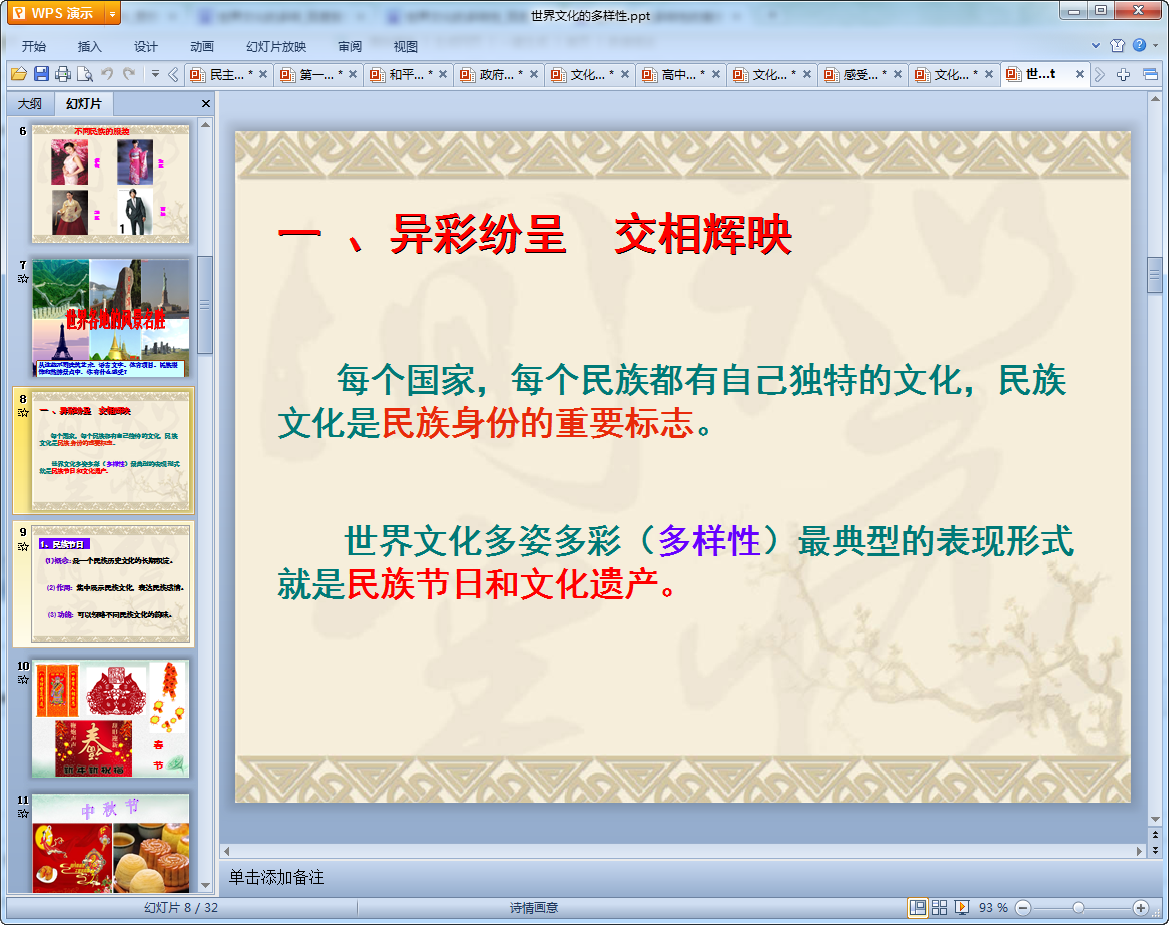Viewport: 1169px width, 925px height.
Task: Switch to Slide Sorter view icon
Action: point(939,907)
